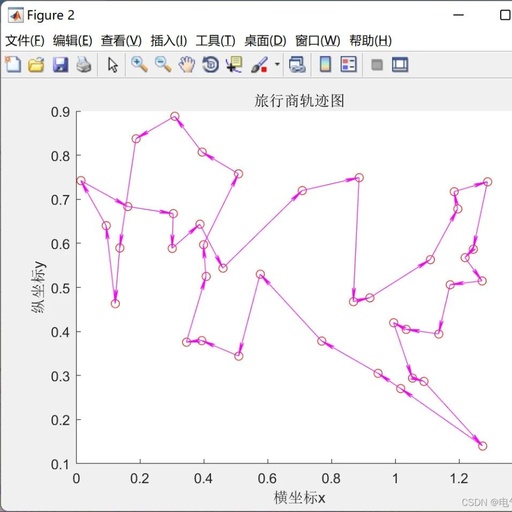This screenshot has height=512, width=512.
Task: Open the 帮助(H) menu
Action: click(x=370, y=41)
